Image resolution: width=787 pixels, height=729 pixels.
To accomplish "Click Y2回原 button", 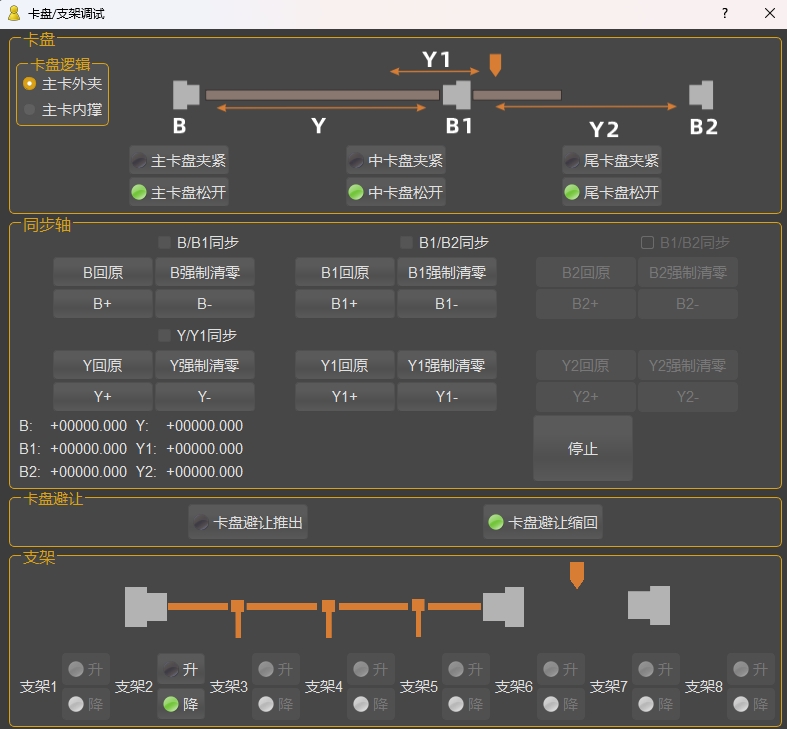I will (586, 365).
